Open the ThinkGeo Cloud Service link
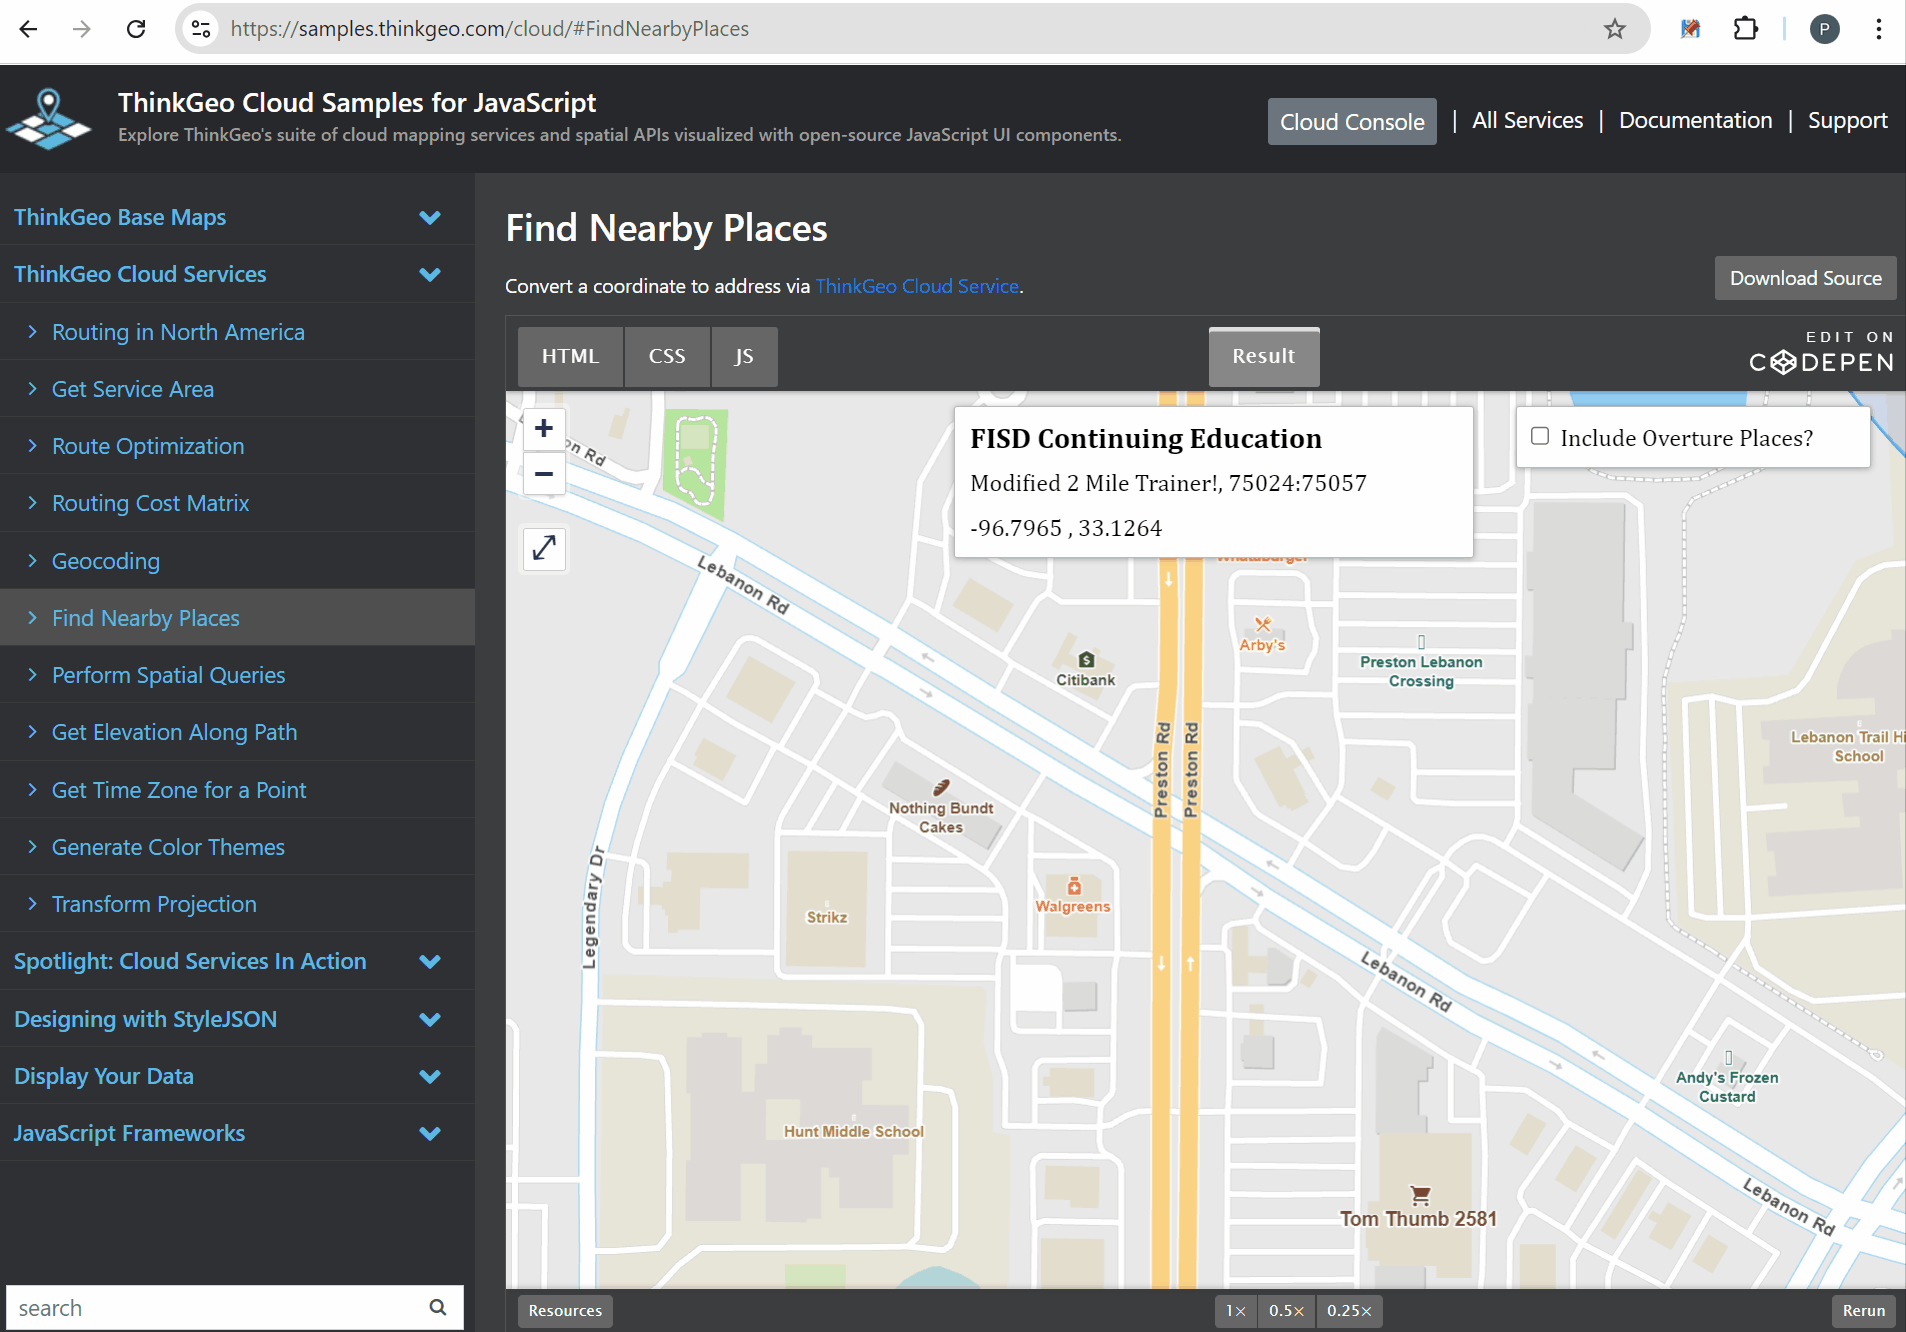The width and height of the screenshot is (1906, 1332). (917, 286)
